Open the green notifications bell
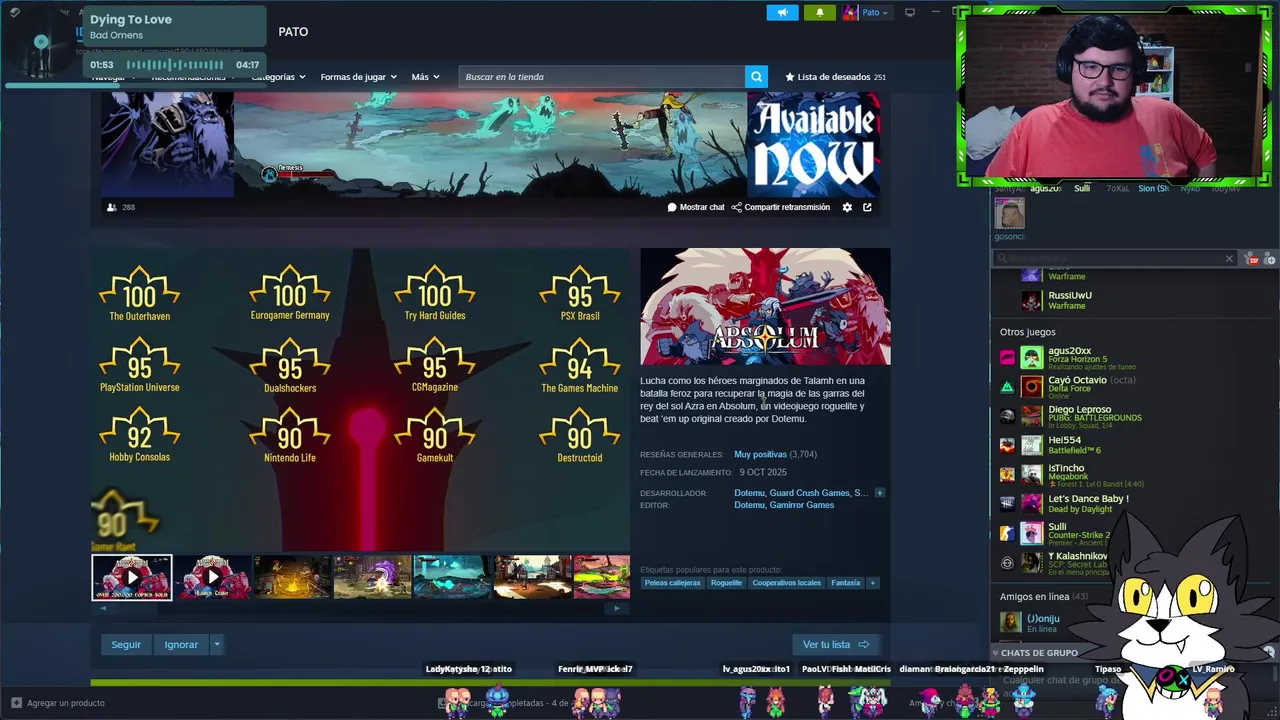Viewport: 1280px width, 720px height. pos(820,12)
